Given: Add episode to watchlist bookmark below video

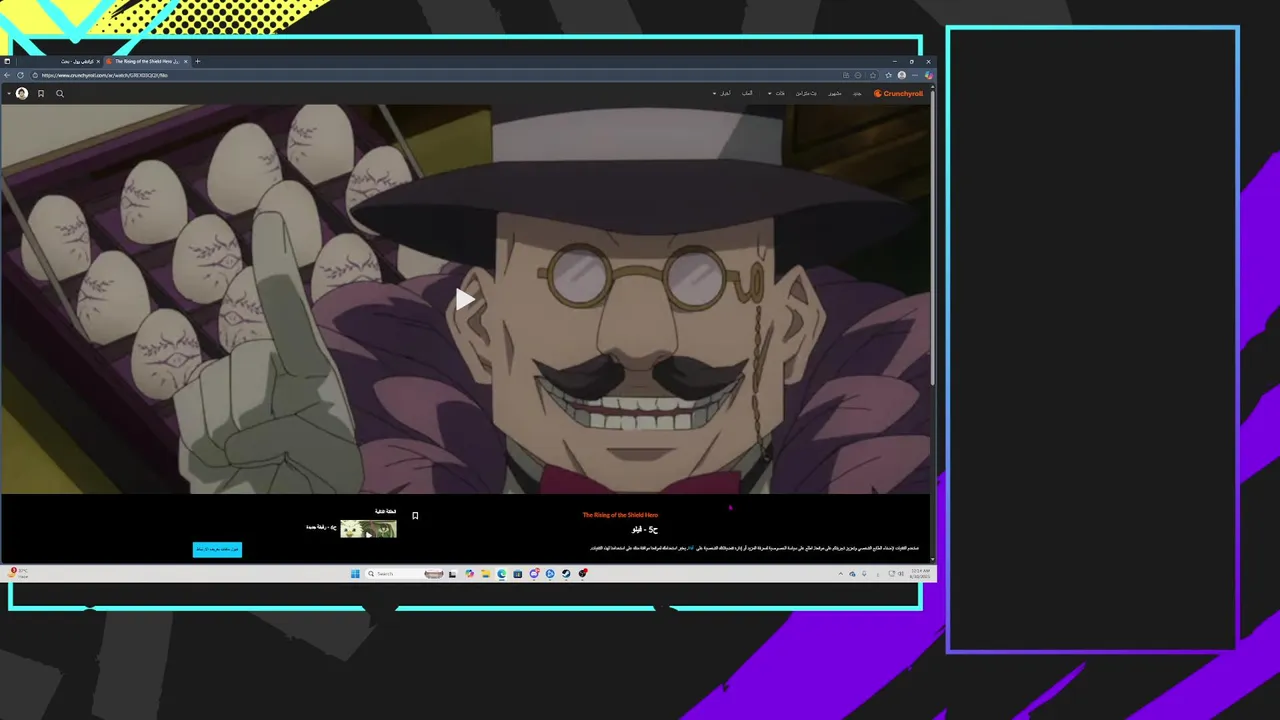Looking at the screenshot, I should pyautogui.click(x=415, y=516).
